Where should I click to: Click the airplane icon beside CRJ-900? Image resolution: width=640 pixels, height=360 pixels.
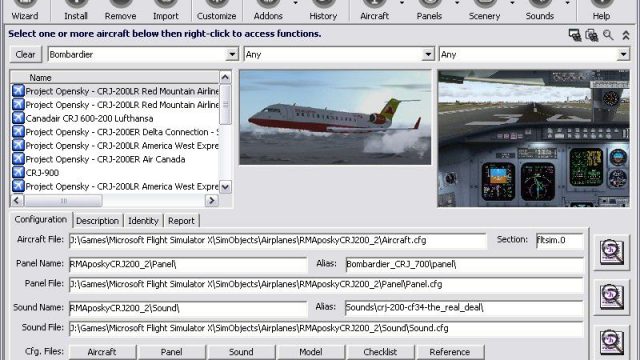pyautogui.click(x=18, y=172)
